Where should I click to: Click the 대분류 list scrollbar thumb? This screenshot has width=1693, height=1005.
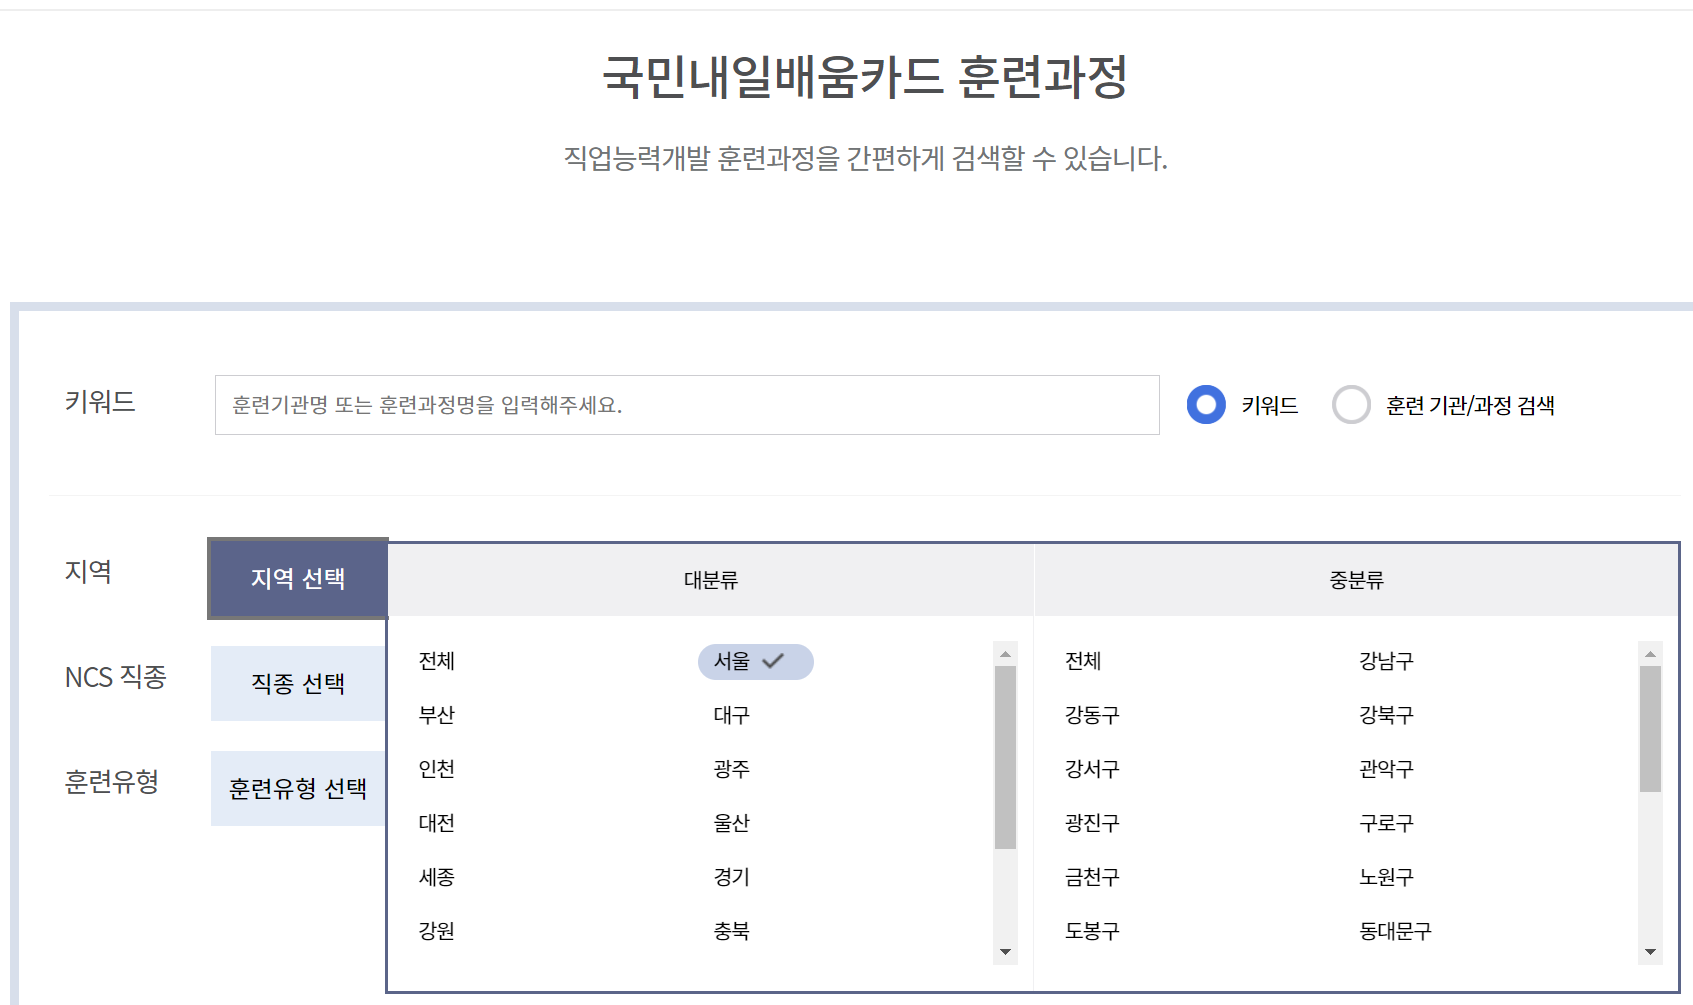1006,757
